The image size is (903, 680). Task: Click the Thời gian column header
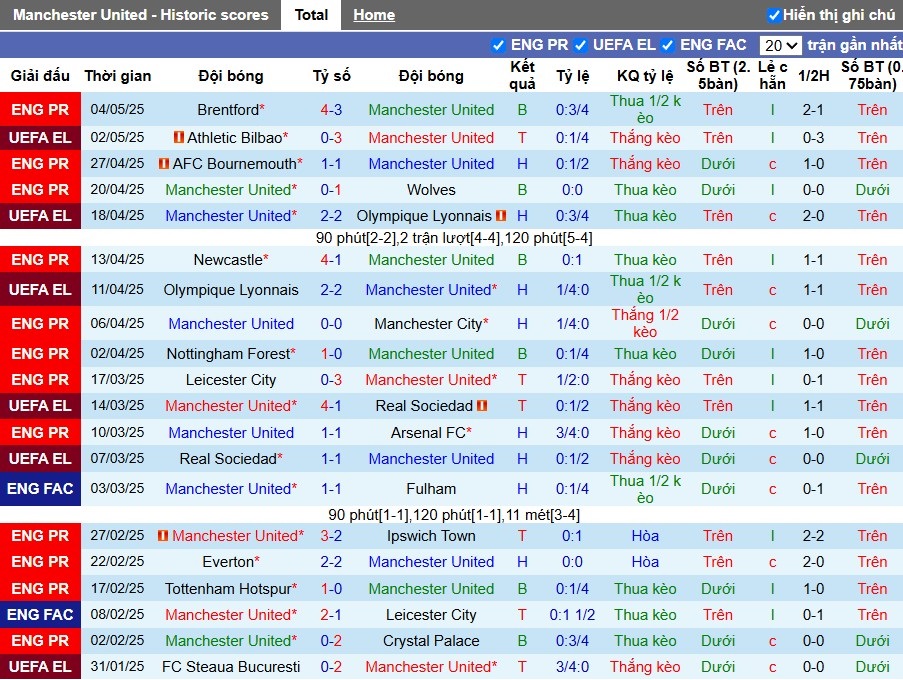(x=117, y=75)
